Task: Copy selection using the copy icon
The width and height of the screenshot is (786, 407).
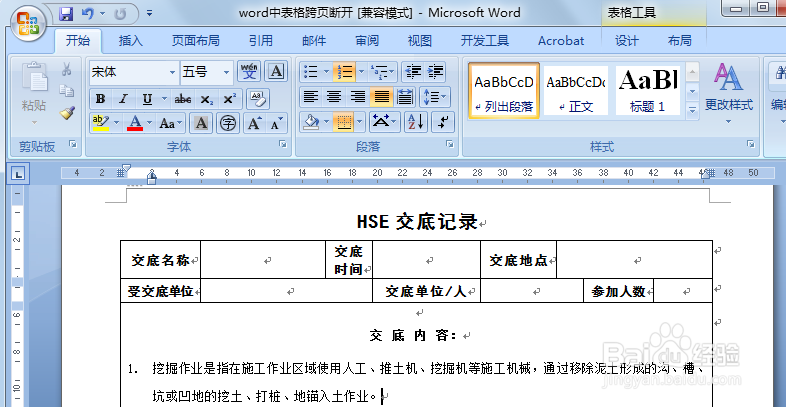Action: (x=66, y=91)
